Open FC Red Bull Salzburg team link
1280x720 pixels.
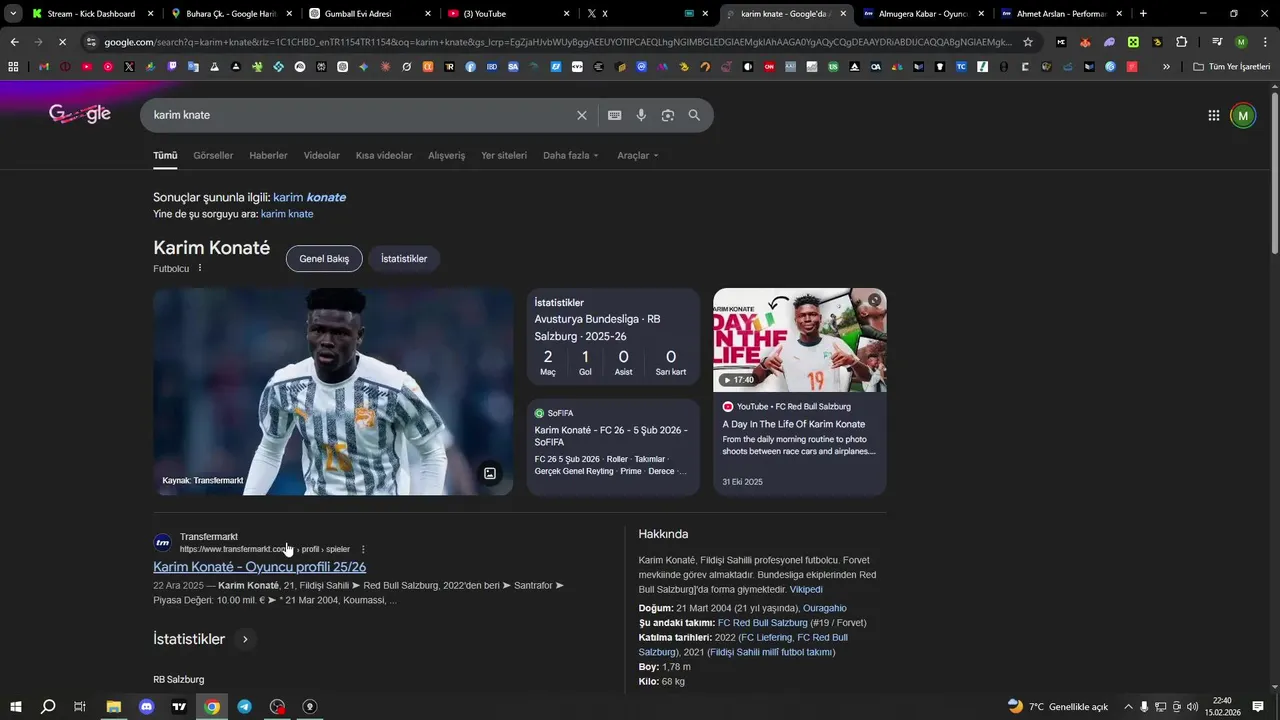click(x=762, y=623)
